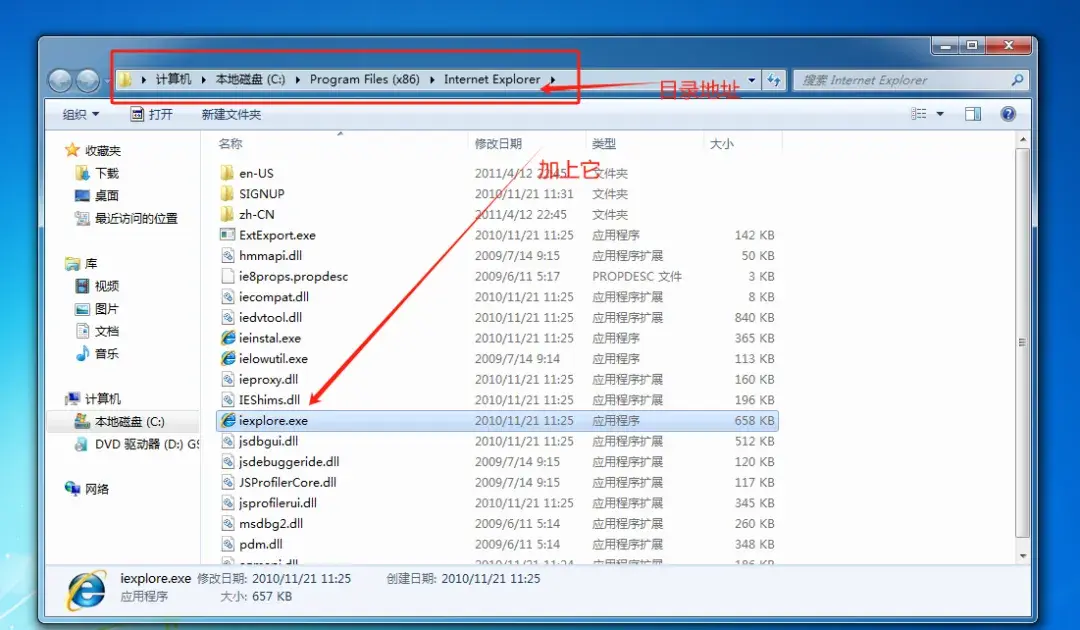Sort files by 修改日期 column header
The width and height of the screenshot is (1080, 630).
pyautogui.click(x=498, y=144)
